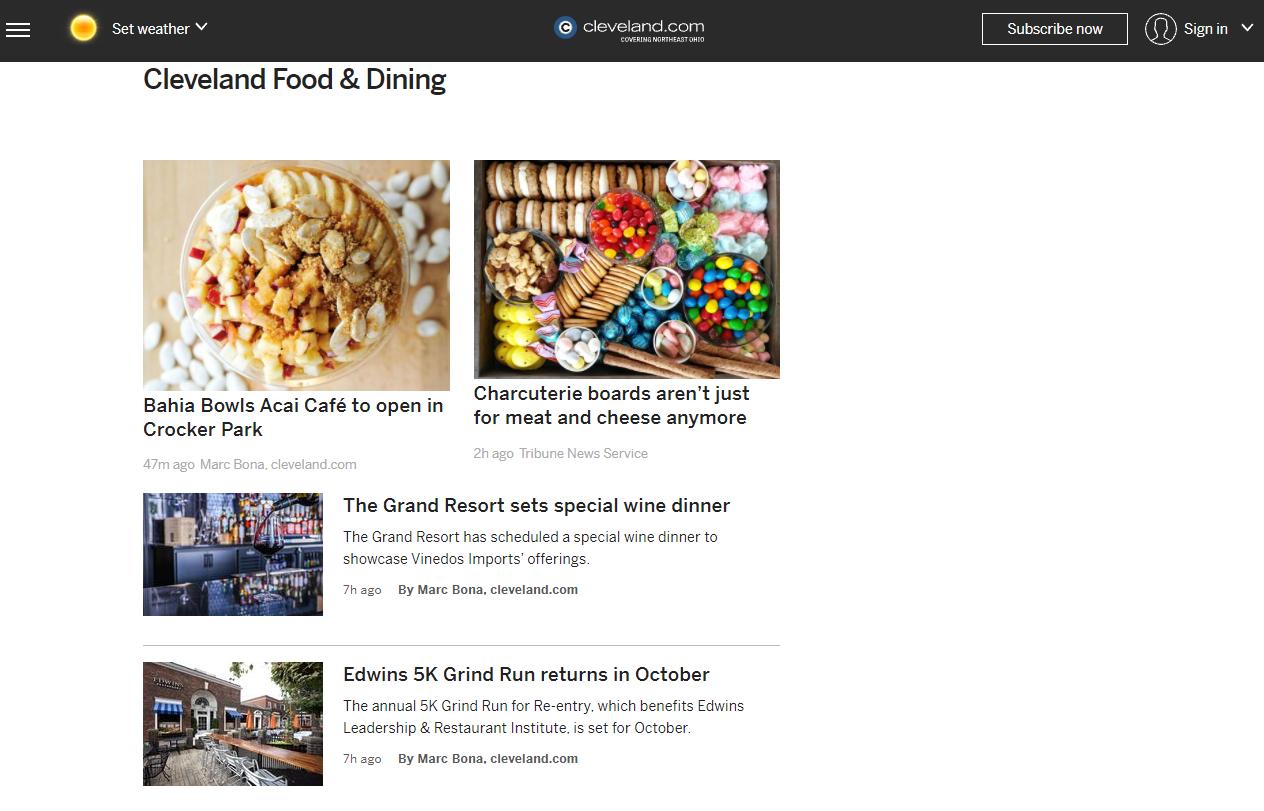Click the Edwins restaurant patio thumbnail

point(233,723)
